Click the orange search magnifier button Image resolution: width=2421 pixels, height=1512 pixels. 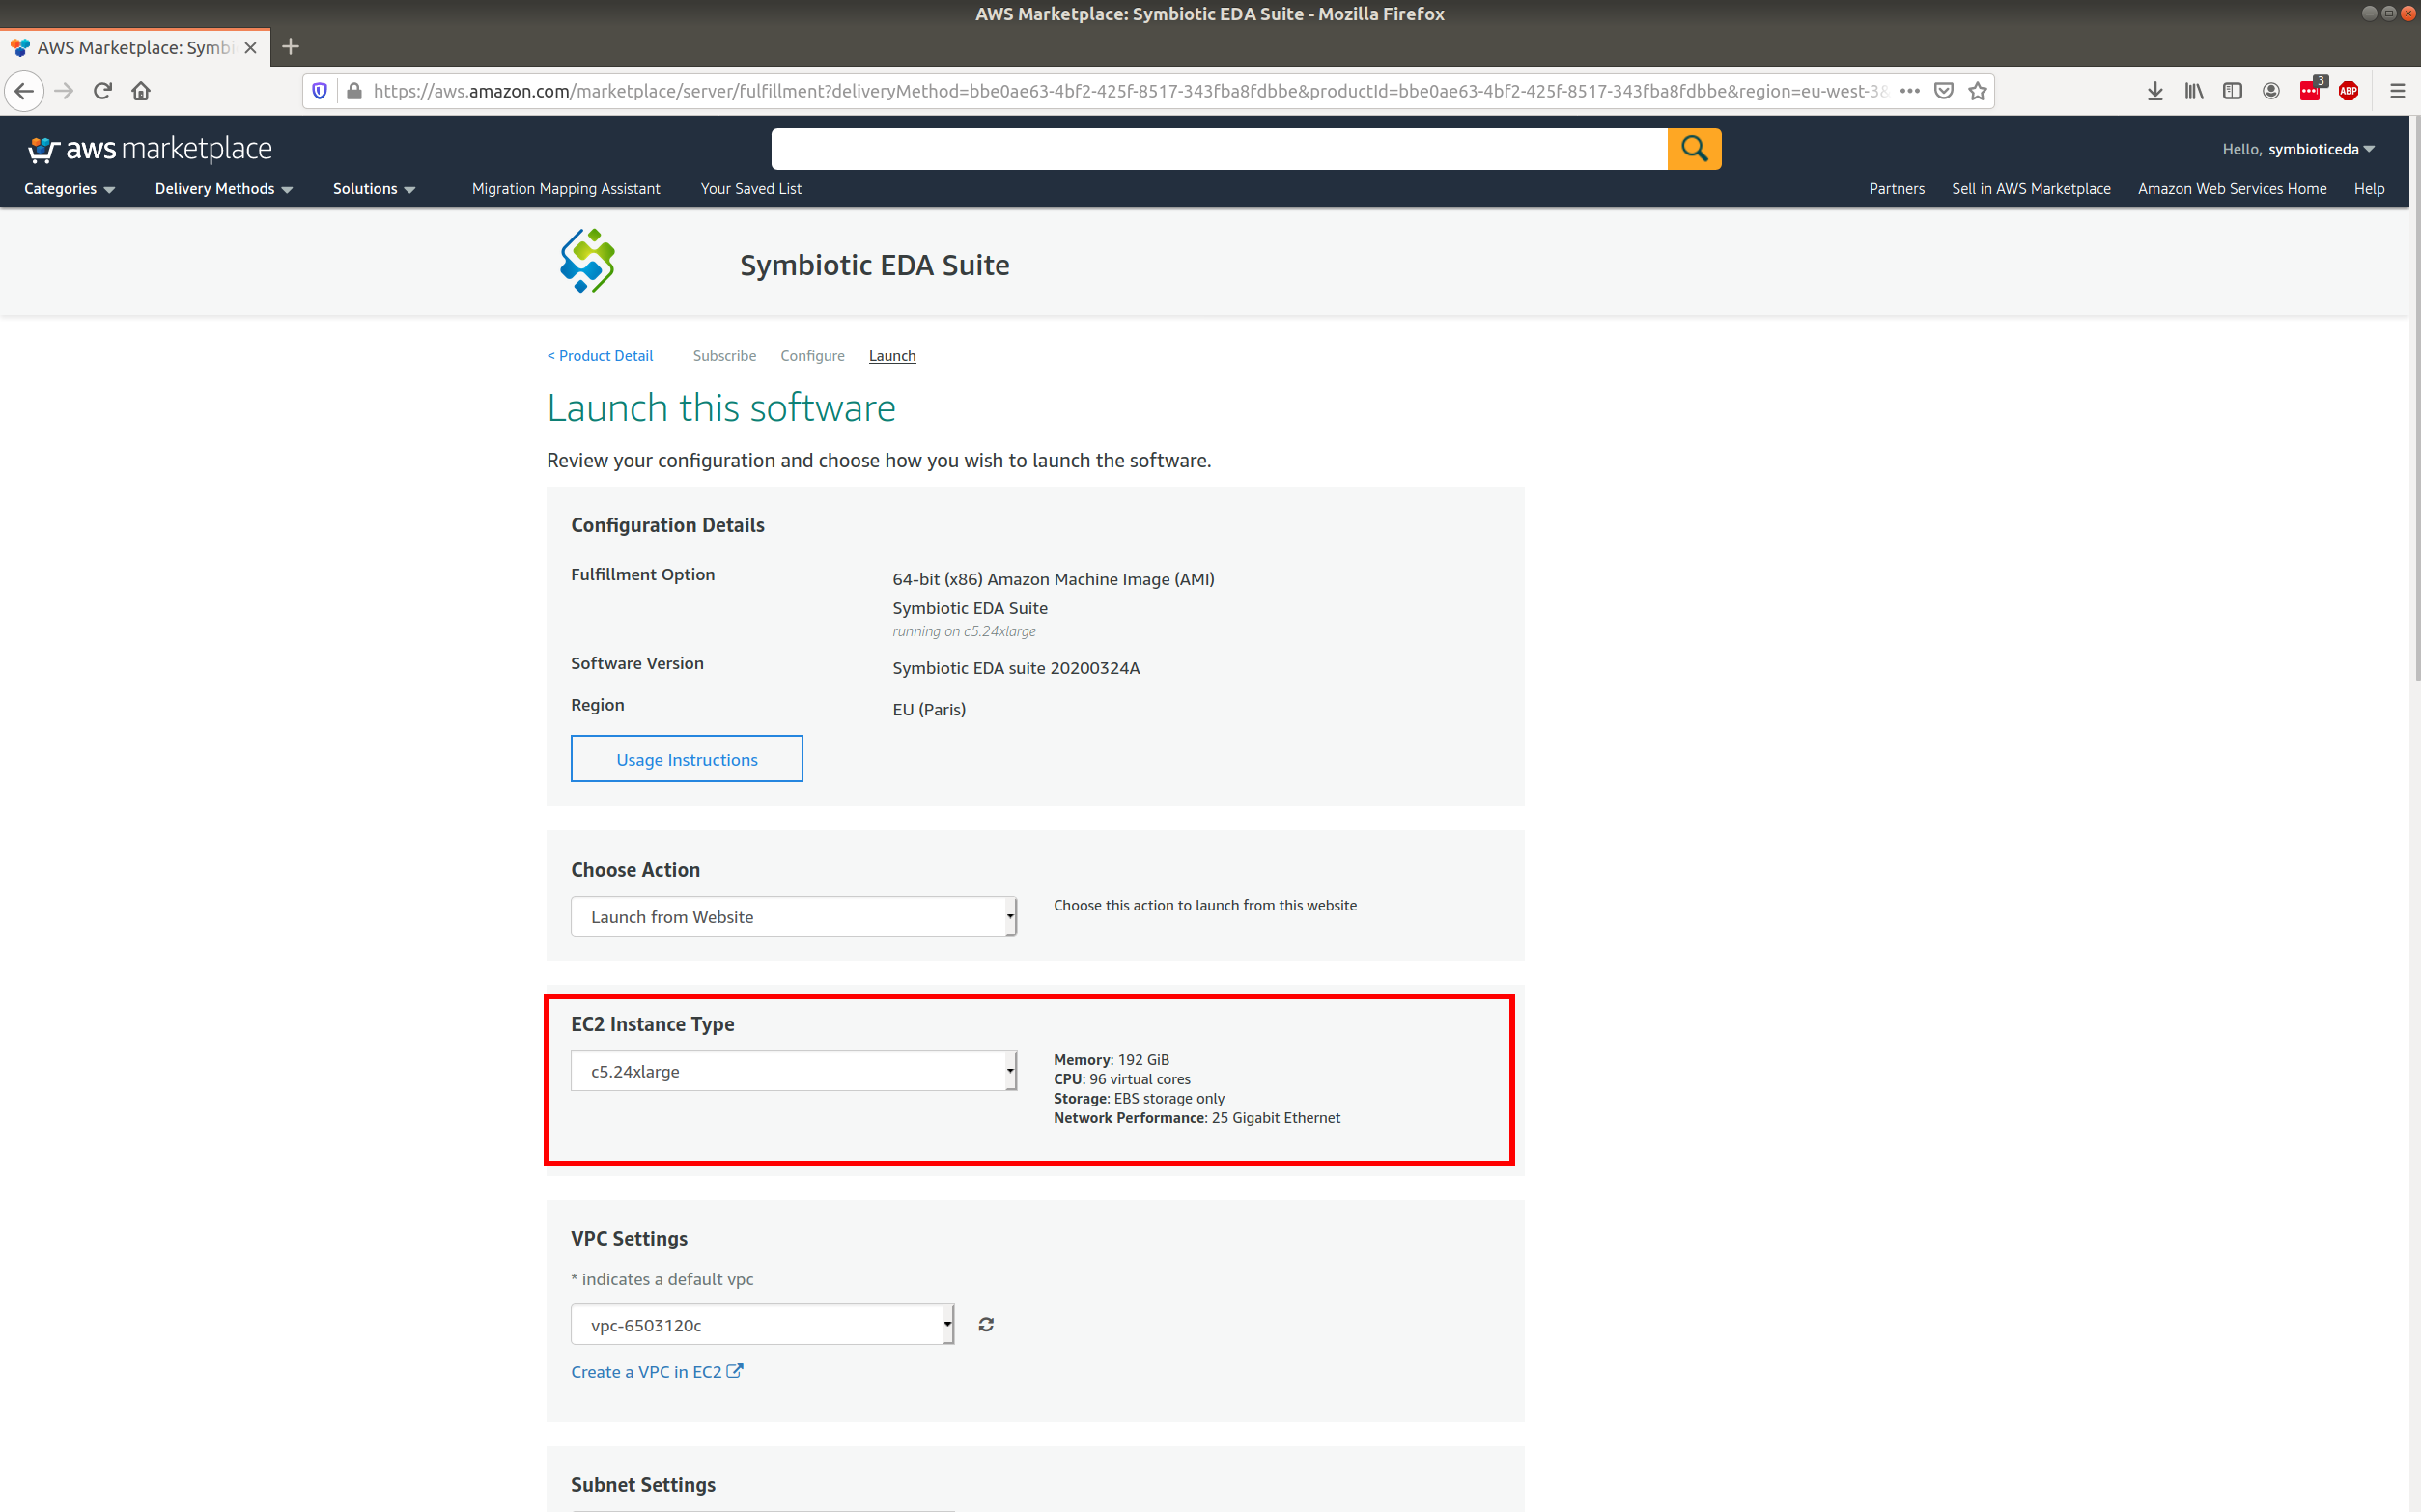click(x=1694, y=149)
